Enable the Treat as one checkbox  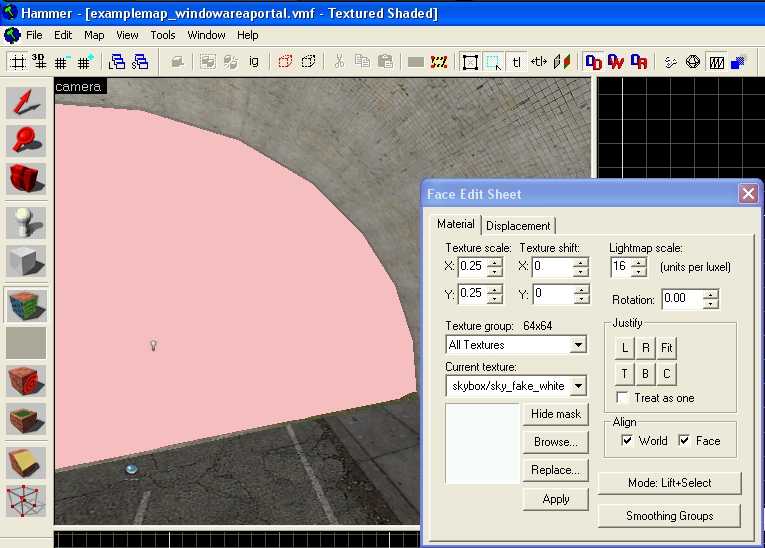click(623, 398)
